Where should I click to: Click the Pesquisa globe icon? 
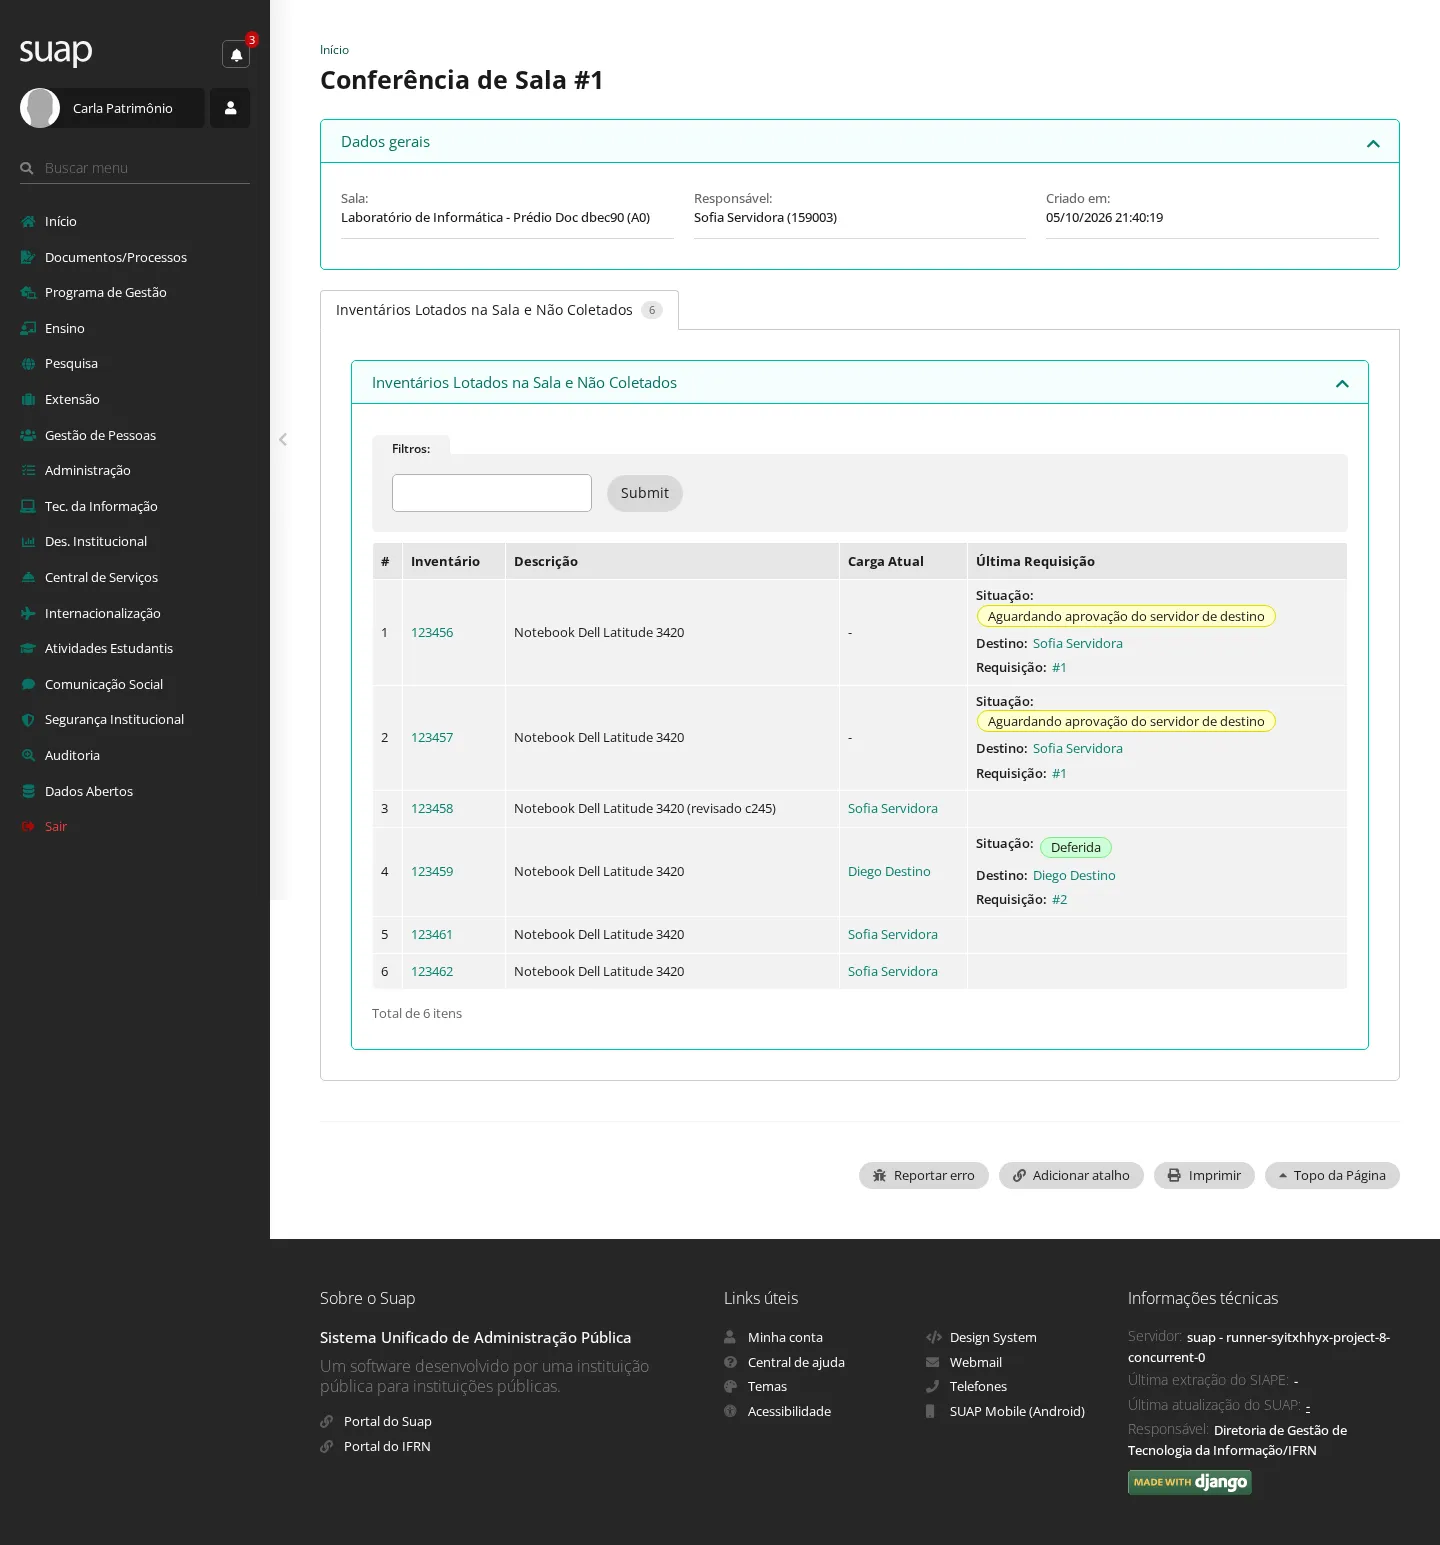[x=28, y=364]
